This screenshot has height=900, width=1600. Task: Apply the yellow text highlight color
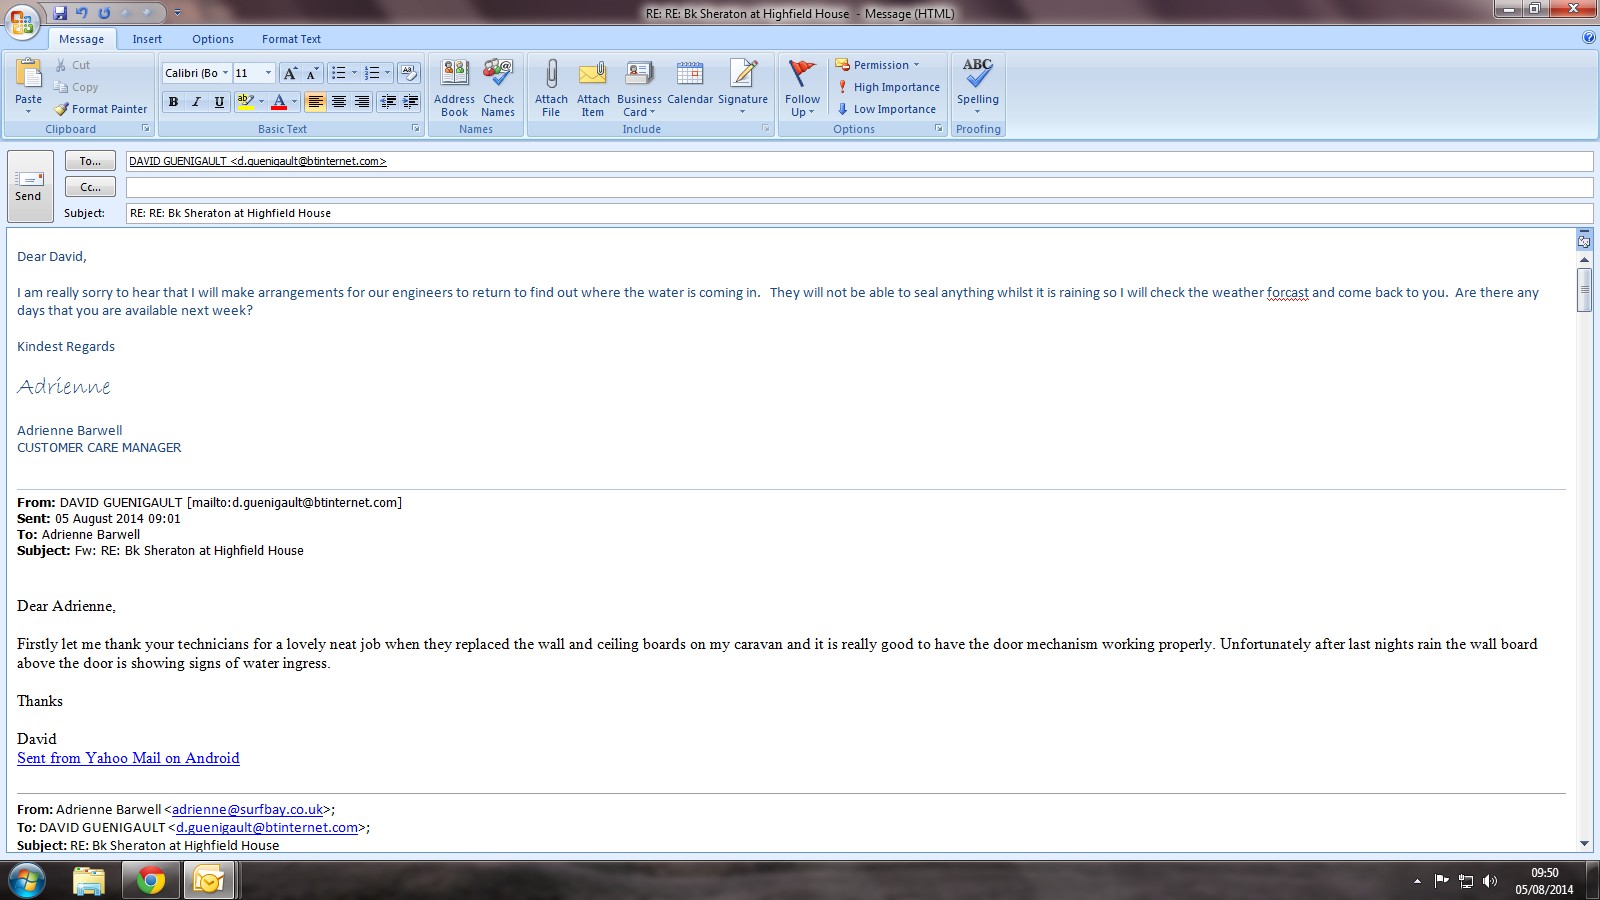(245, 102)
